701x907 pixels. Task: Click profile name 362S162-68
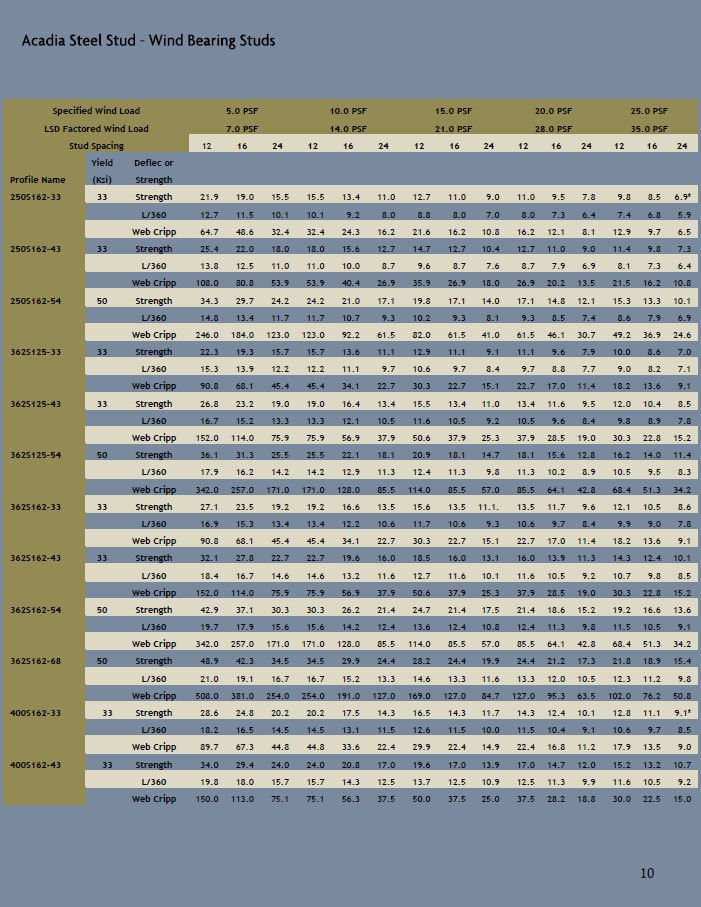tap(35, 661)
